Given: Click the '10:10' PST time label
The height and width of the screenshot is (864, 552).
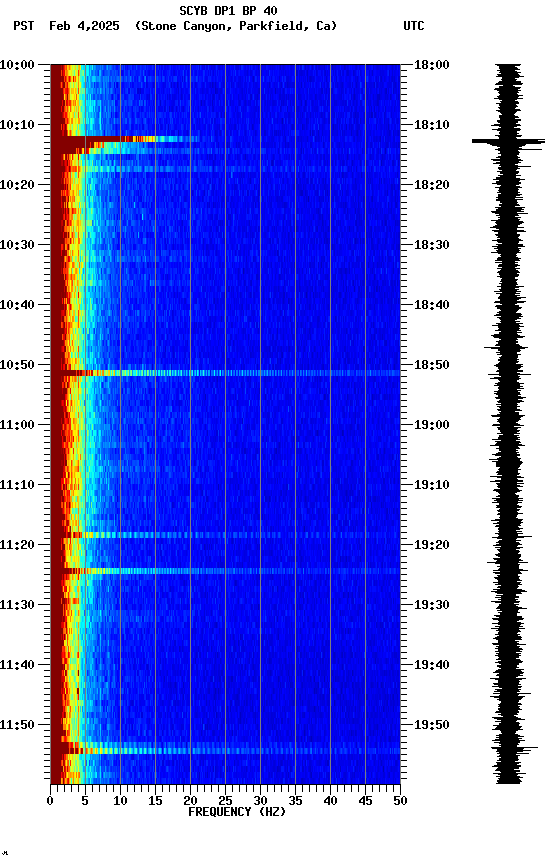Looking at the screenshot, I should [17, 125].
